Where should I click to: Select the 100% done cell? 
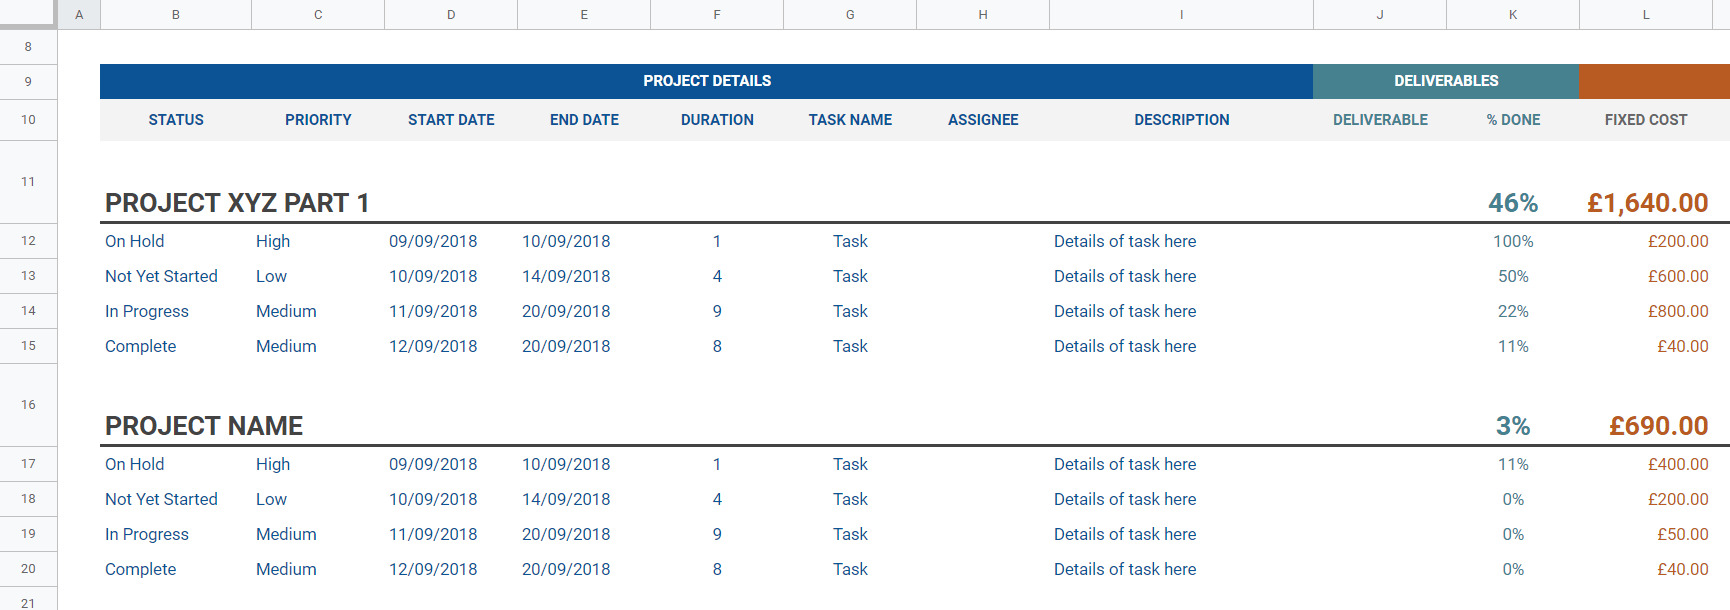pyautogui.click(x=1513, y=241)
